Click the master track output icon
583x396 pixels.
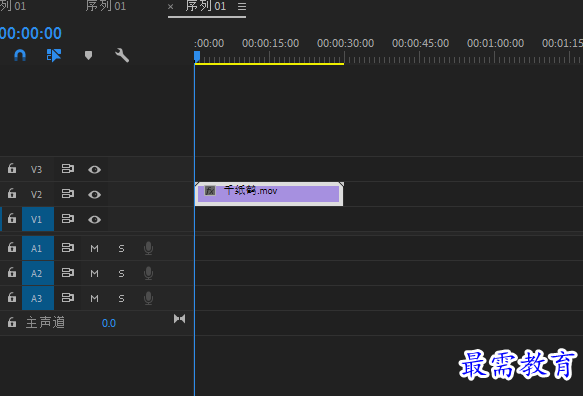coord(179,319)
